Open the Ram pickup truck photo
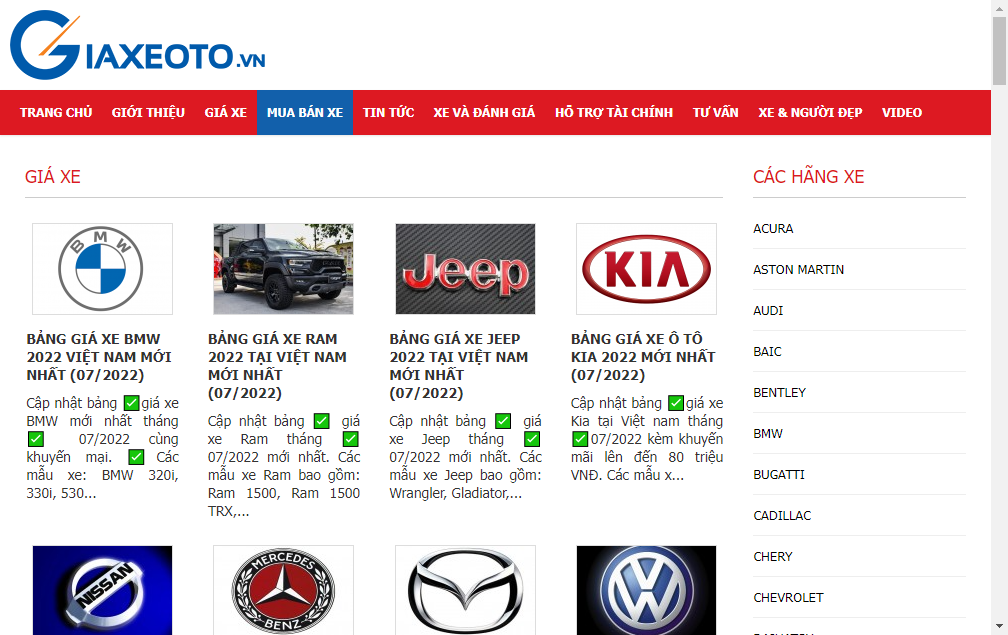The image size is (1008, 635). (x=284, y=269)
